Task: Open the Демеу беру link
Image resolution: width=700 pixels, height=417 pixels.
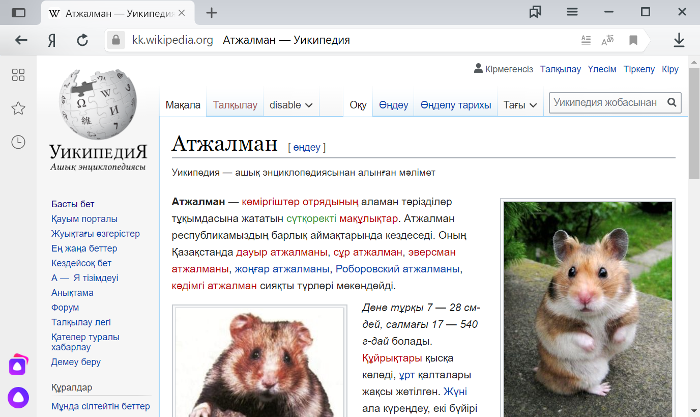Action: (x=76, y=362)
